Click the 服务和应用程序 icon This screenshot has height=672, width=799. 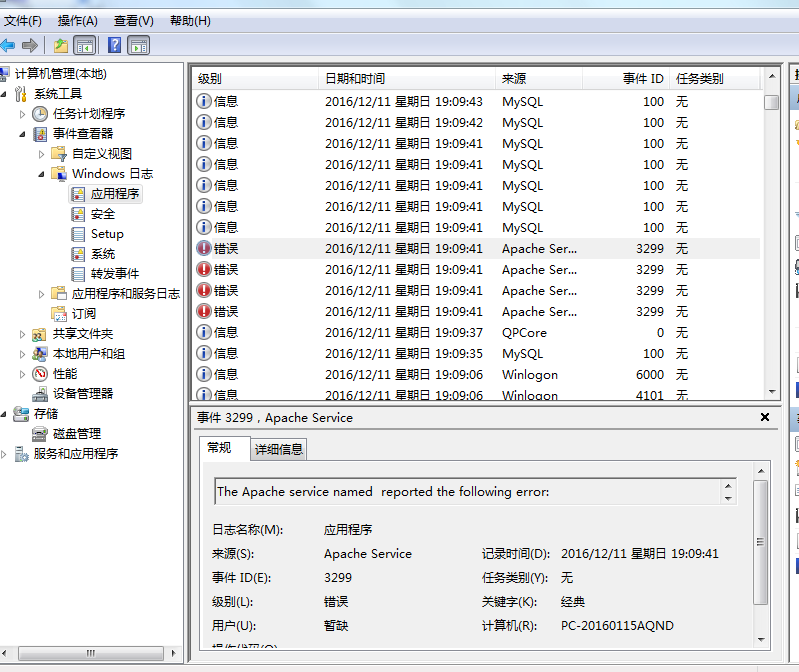[x=21, y=454]
